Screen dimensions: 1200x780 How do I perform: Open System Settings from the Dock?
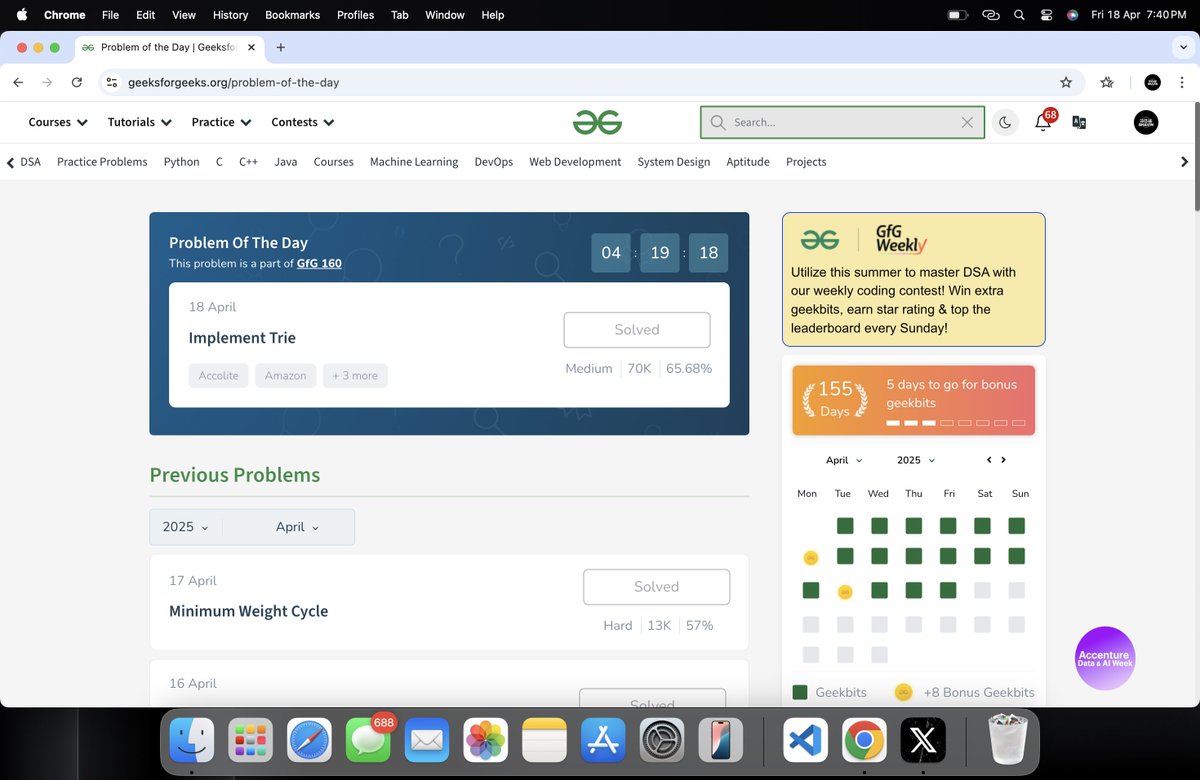pos(663,741)
